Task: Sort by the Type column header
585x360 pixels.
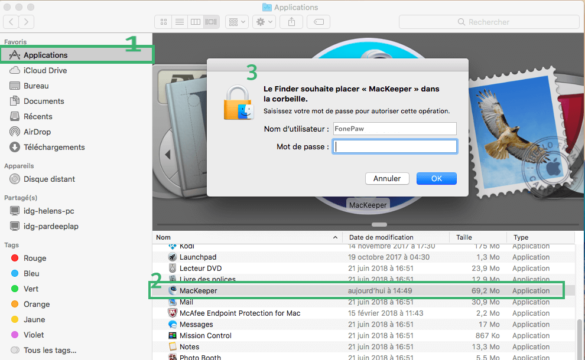Action: point(540,237)
